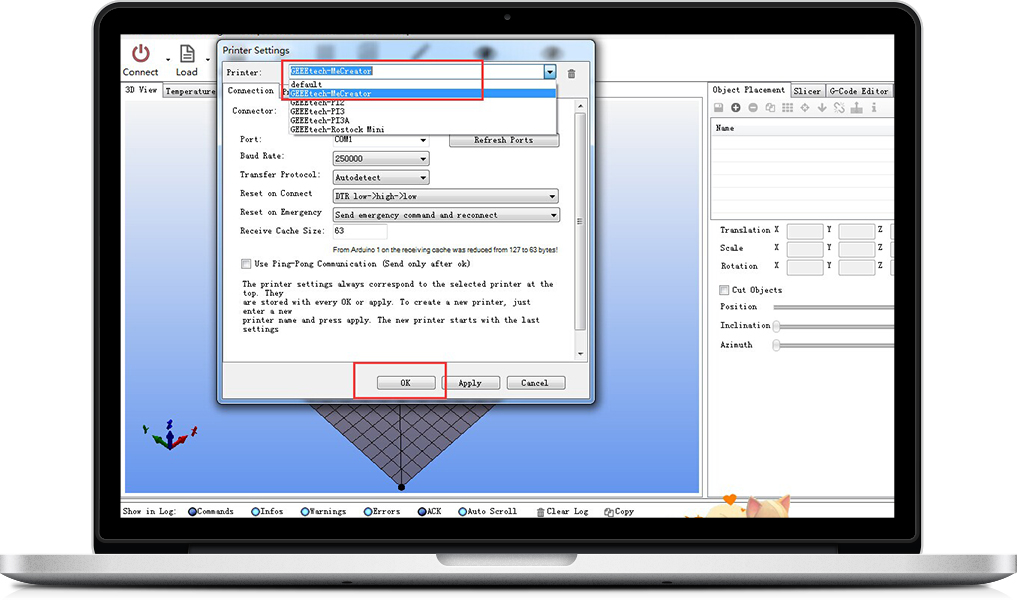Screen dimensions: 1017x601
Task: Select GEEEtech-PI3 in printer list
Action: [422, 112]
